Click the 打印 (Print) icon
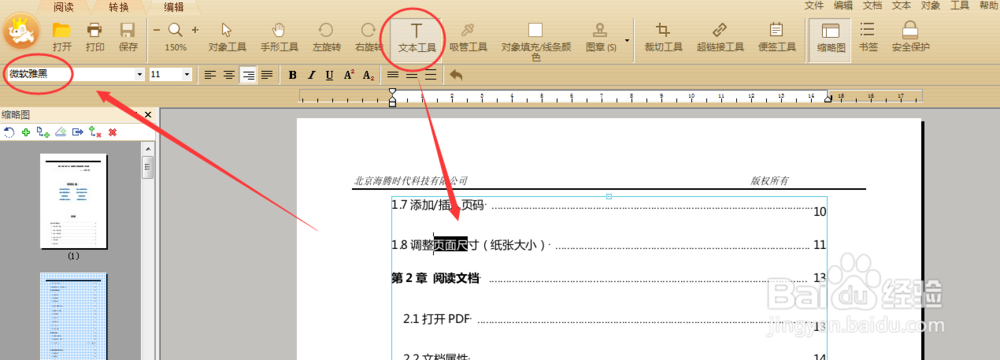The height and width of the screenshot is (360, 1000). coord(95,30)
